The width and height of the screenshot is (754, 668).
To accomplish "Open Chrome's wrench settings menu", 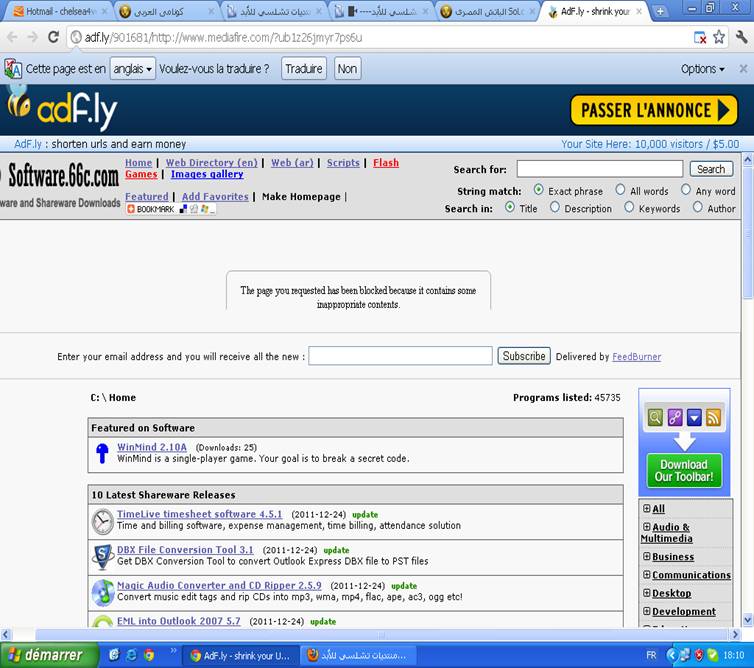I will click(x=741, y=37).
